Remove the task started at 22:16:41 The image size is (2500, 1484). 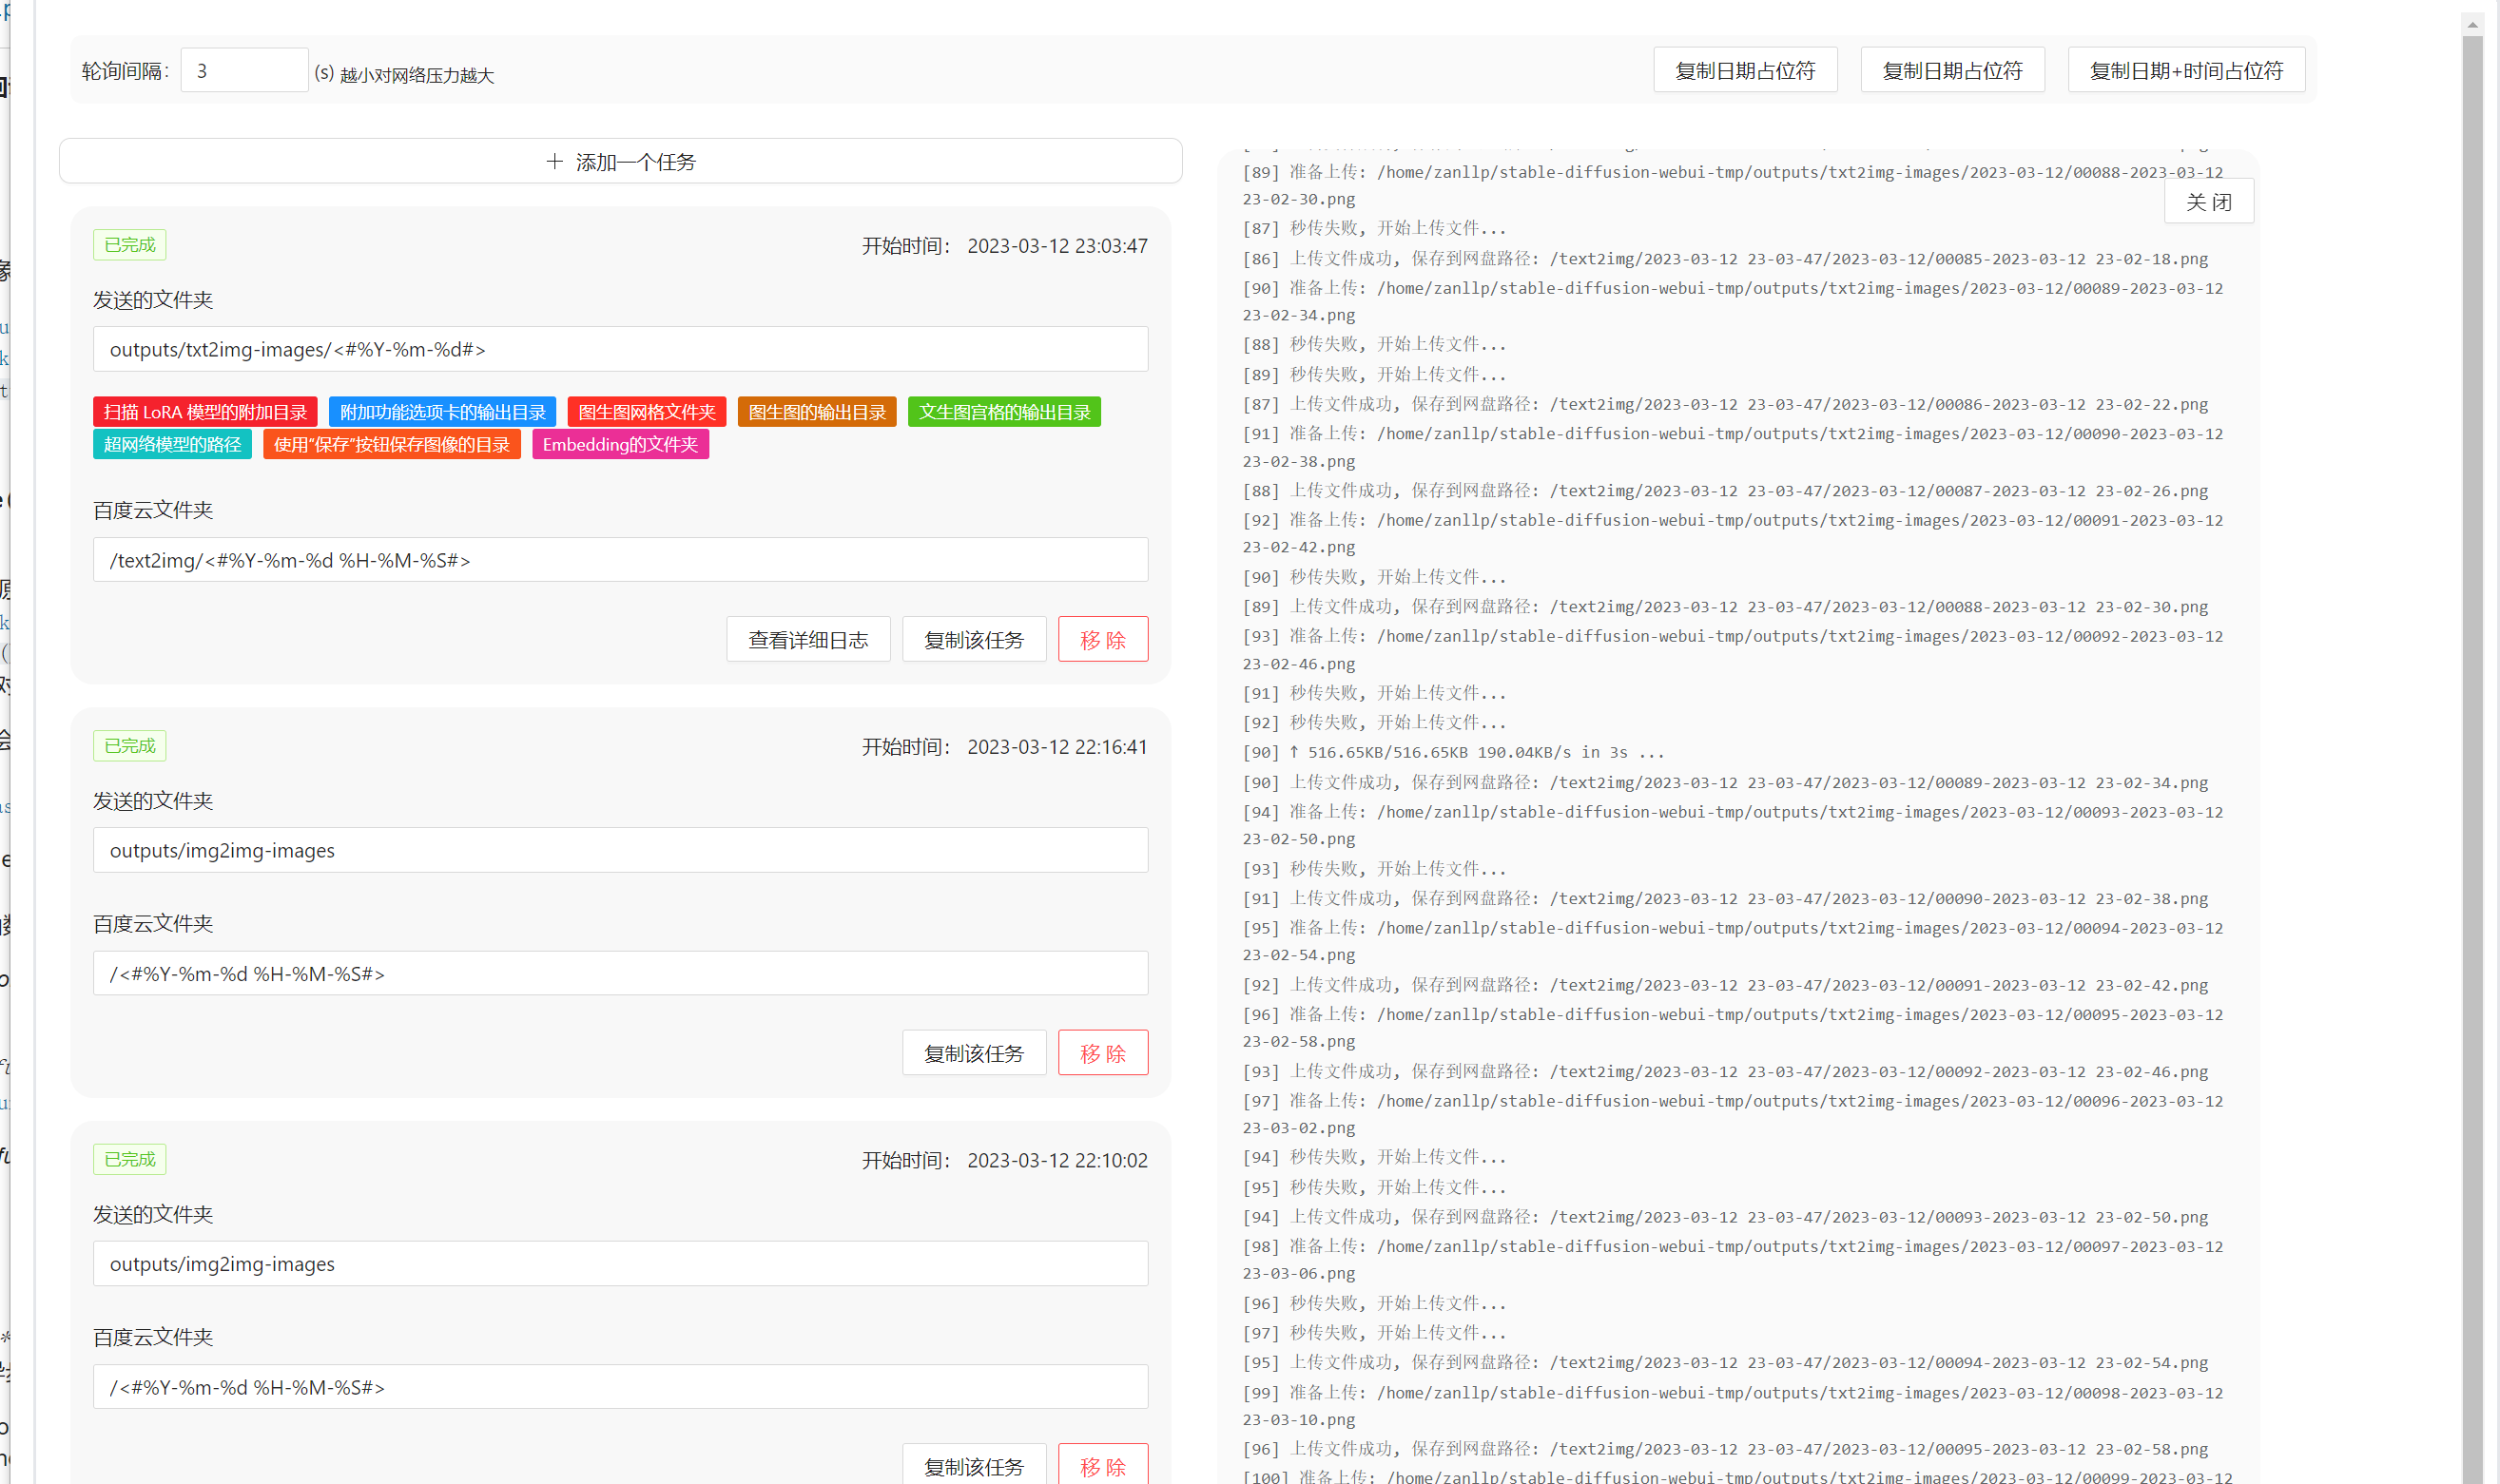coord(1102,1052)
